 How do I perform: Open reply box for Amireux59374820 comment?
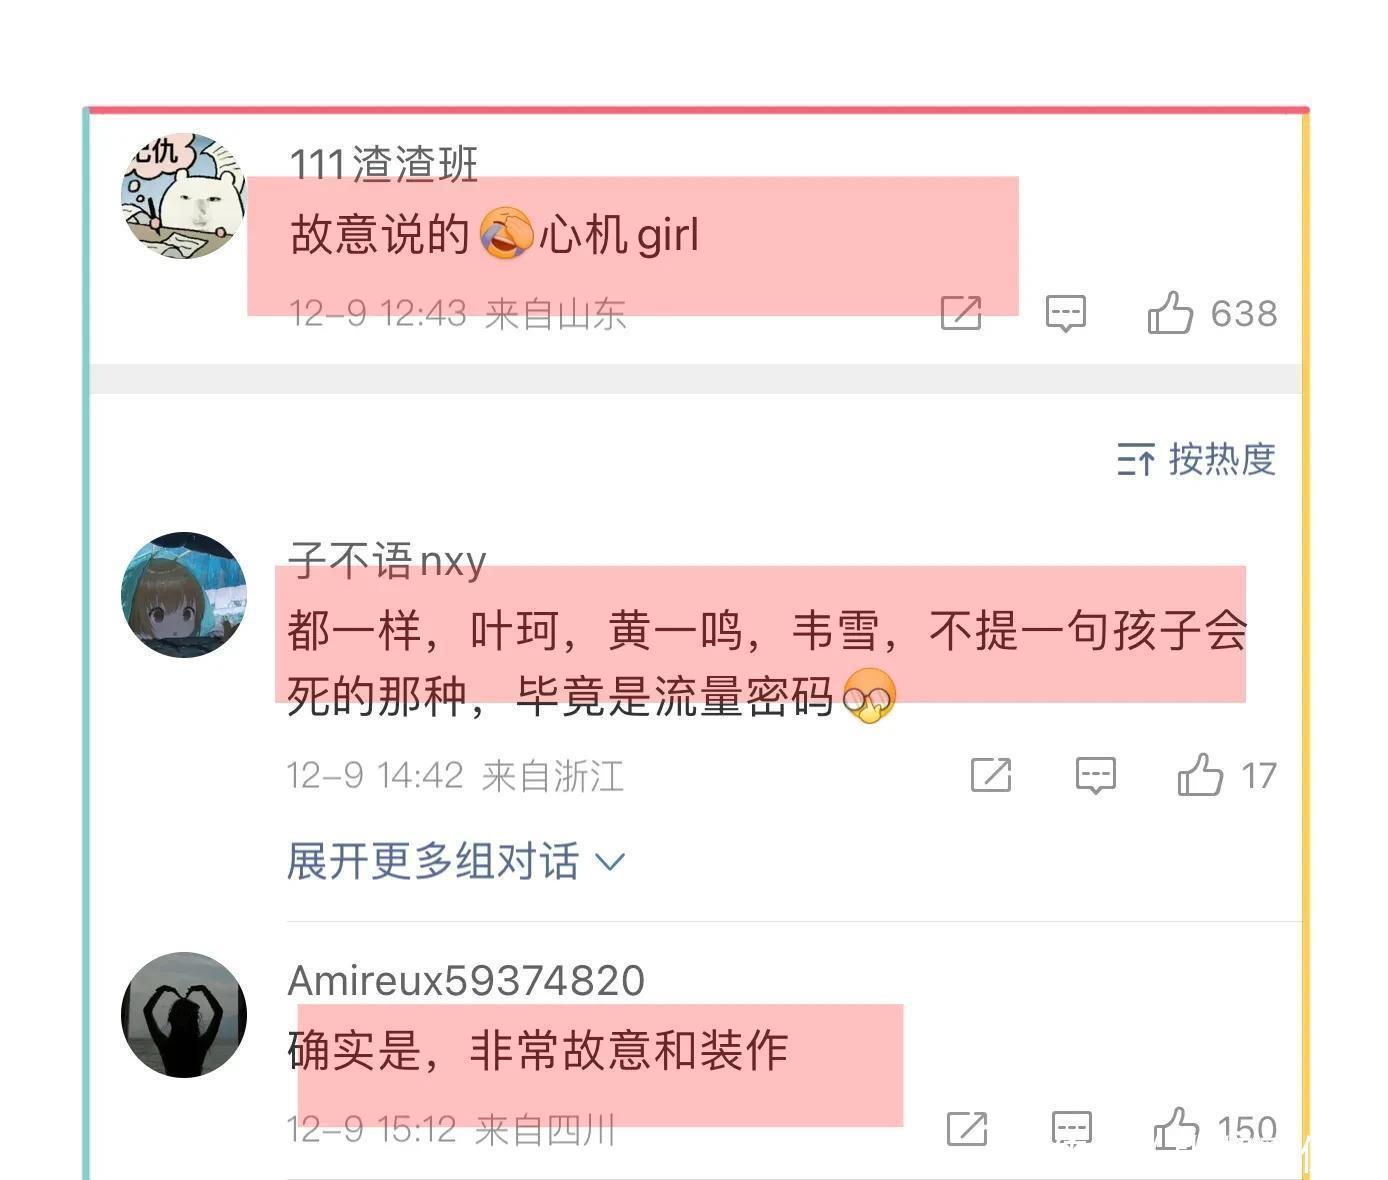tap(1071, 1130)
